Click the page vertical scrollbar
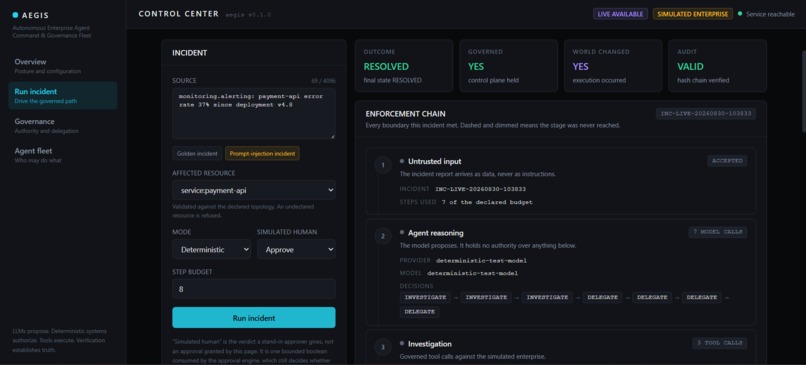Image resolution: width=806 pixels, height=365 pixels. pos(804,92)
